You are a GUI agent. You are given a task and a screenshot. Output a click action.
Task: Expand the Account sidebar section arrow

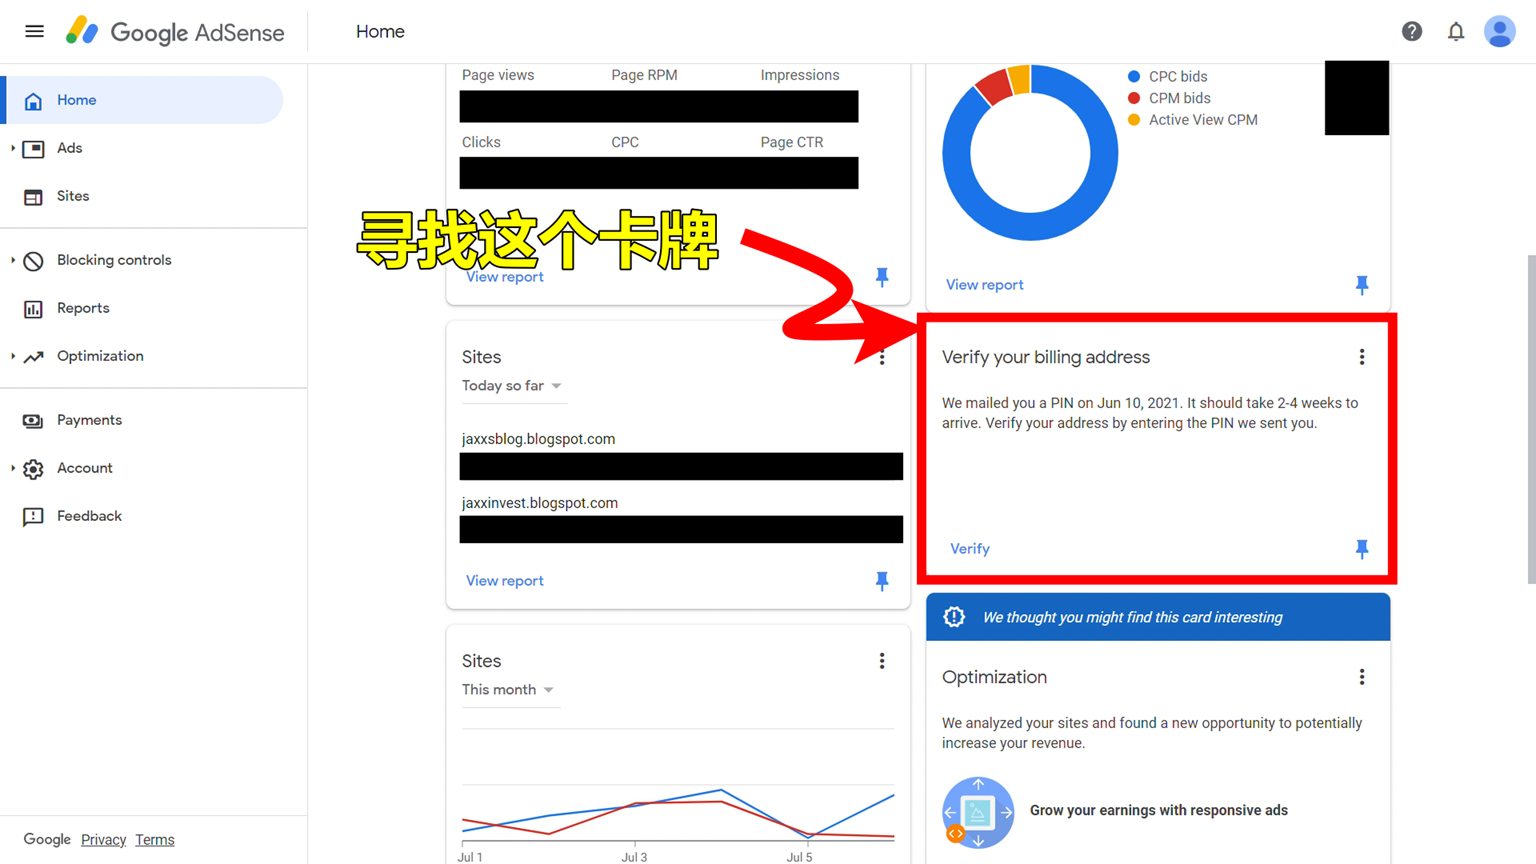coord(13,468)
